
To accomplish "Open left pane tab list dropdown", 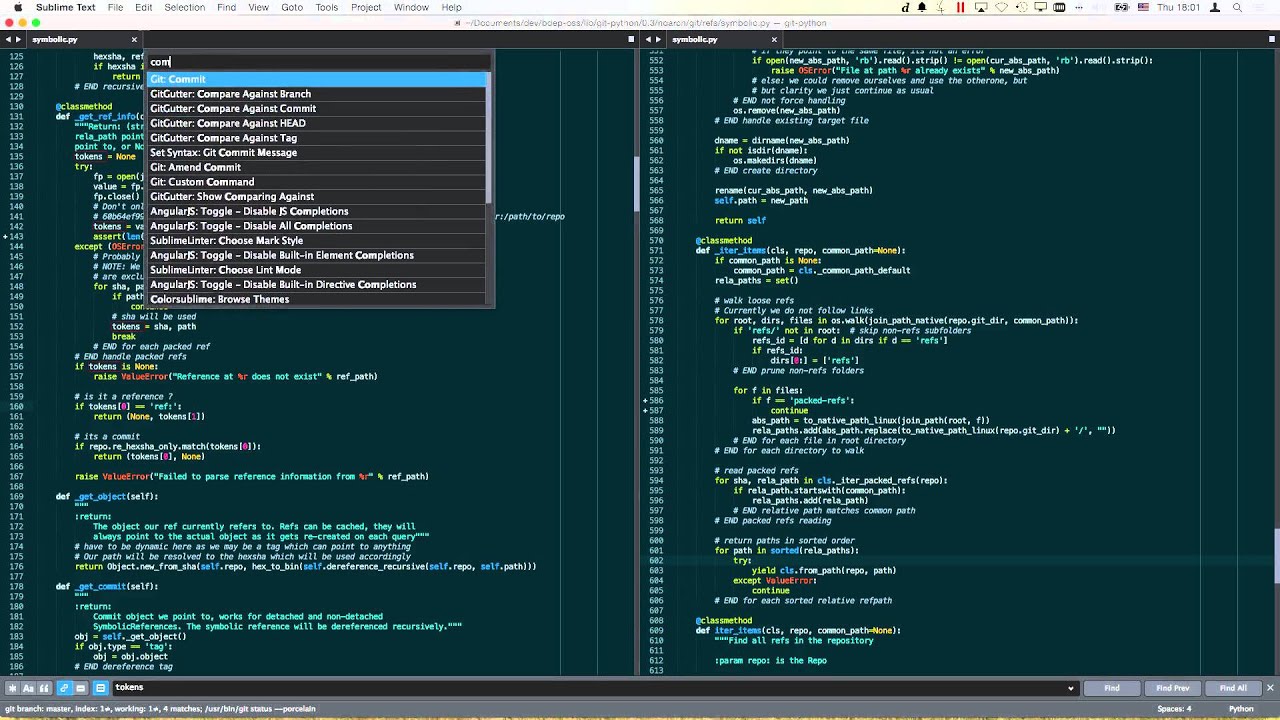I will 631,40.
